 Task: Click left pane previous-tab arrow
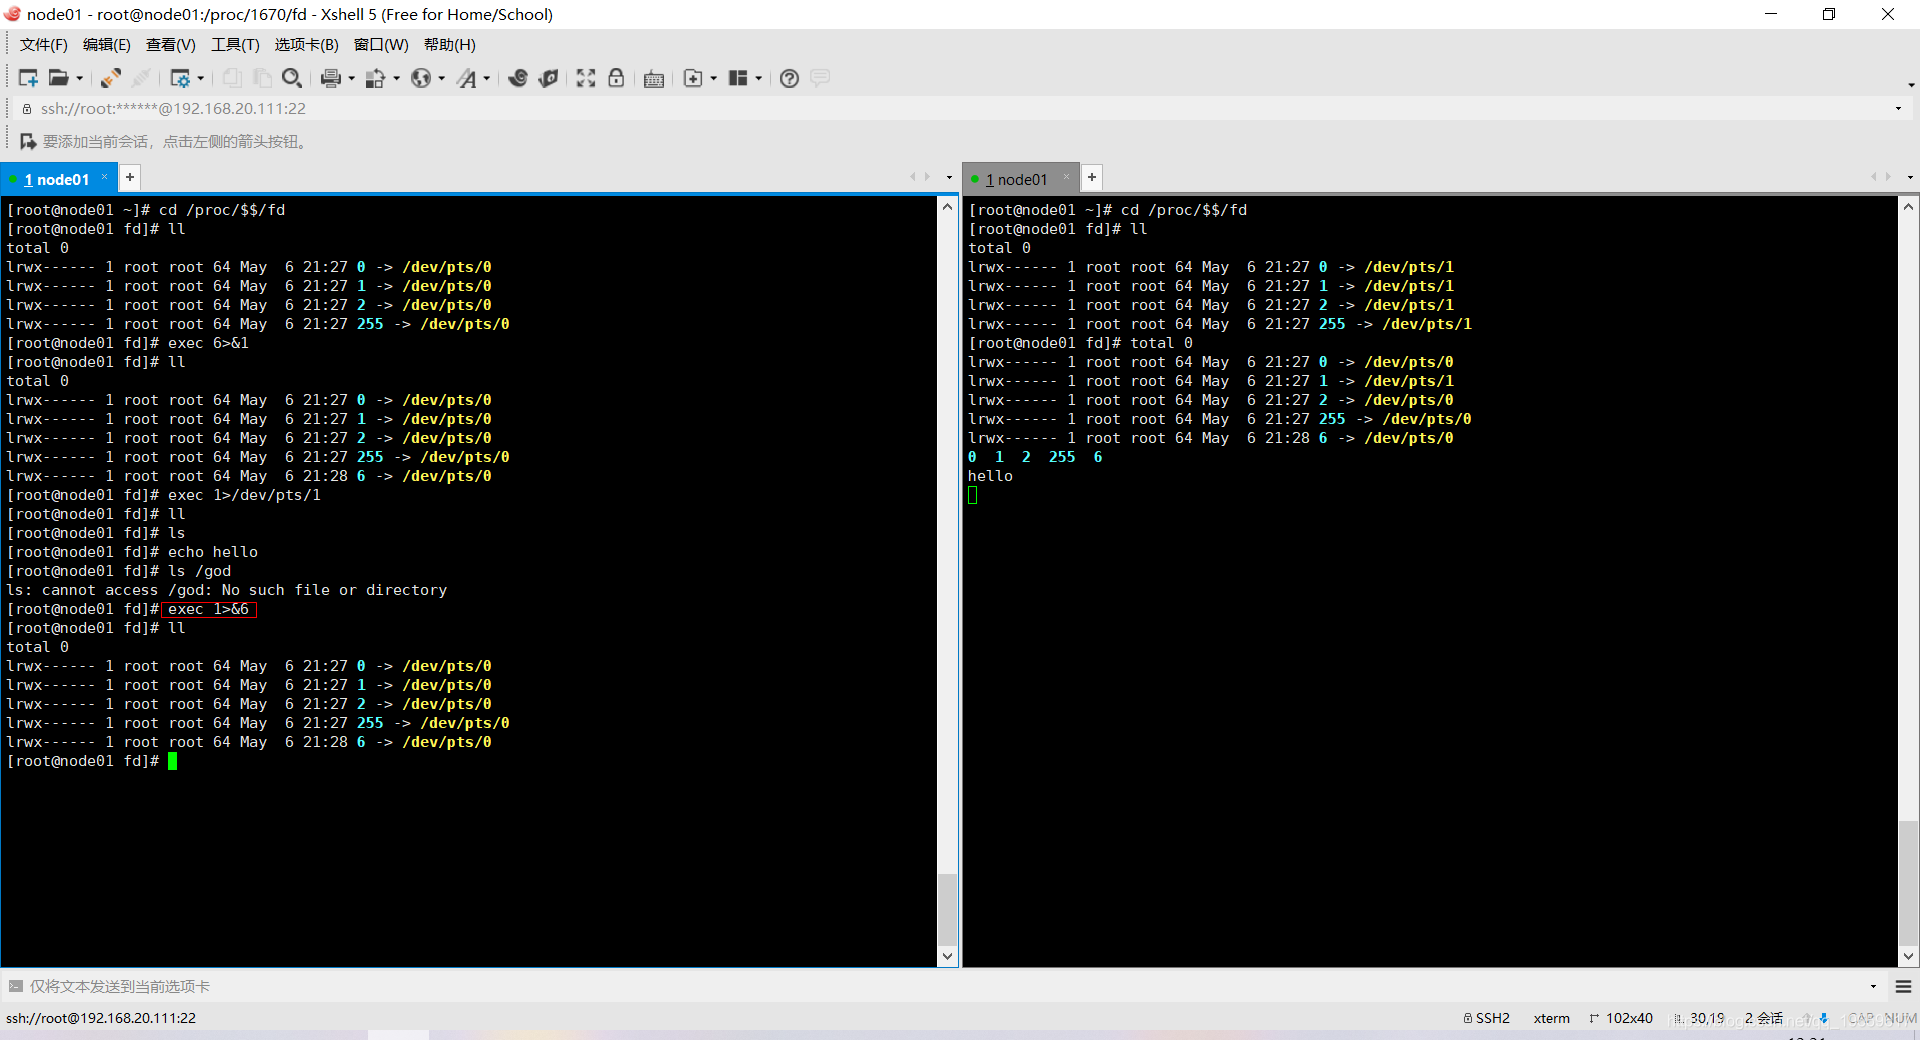click(x=912, y=177)
